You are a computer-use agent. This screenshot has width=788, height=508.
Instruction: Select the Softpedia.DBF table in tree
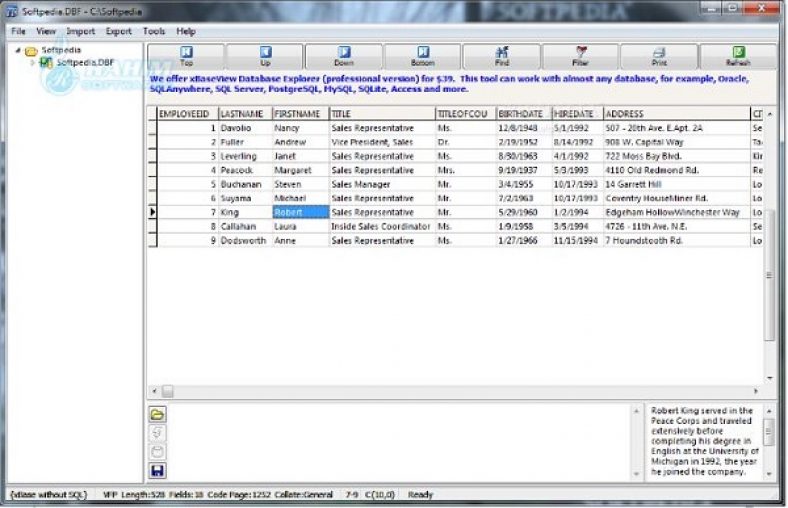(84, 62)
